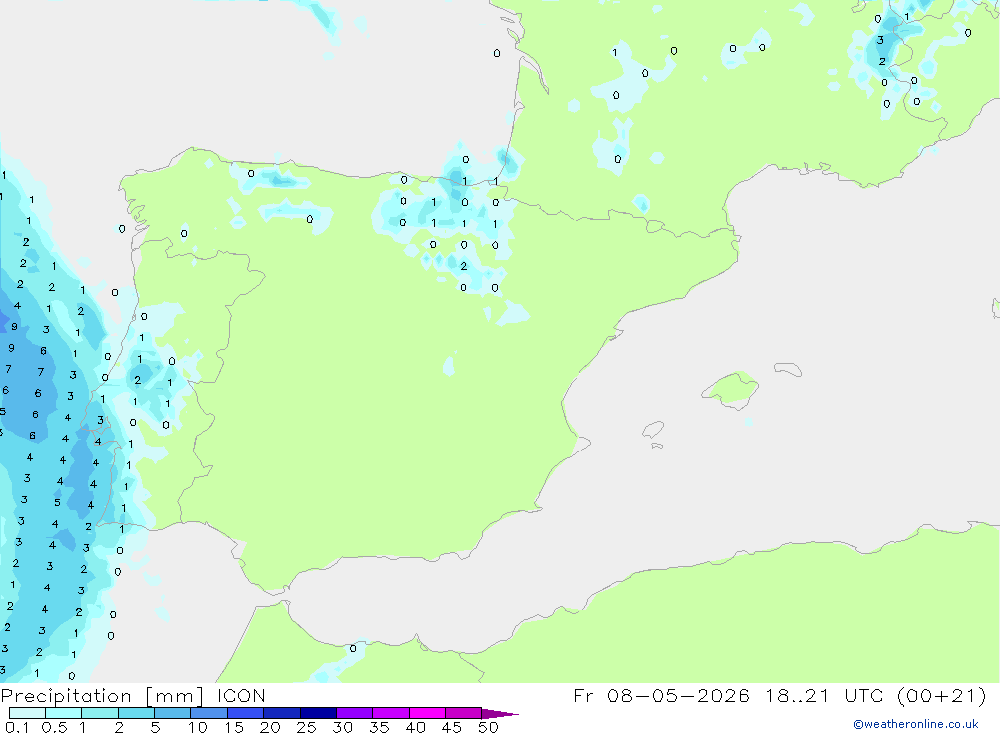The height and width of the screenshot is (733, 1000).
Task: Click the outlined island of Menorca
Action: (x=788, y=369)
